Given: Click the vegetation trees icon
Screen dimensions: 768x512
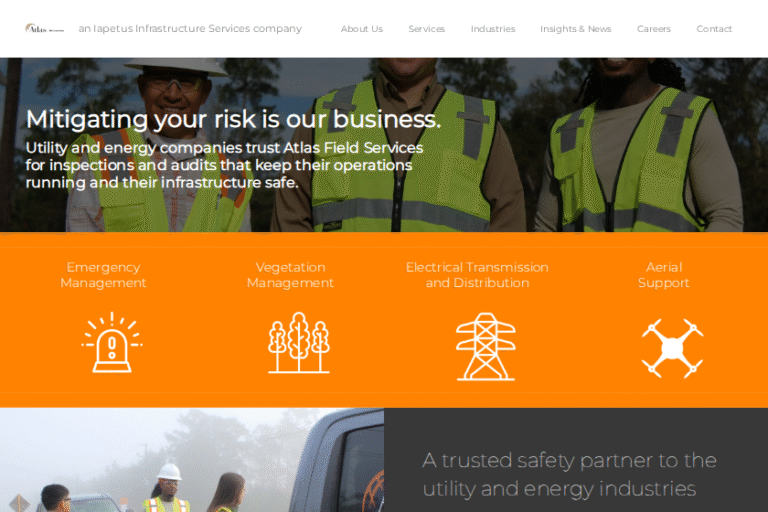Looking at the screenshot, I should (299, 342).
